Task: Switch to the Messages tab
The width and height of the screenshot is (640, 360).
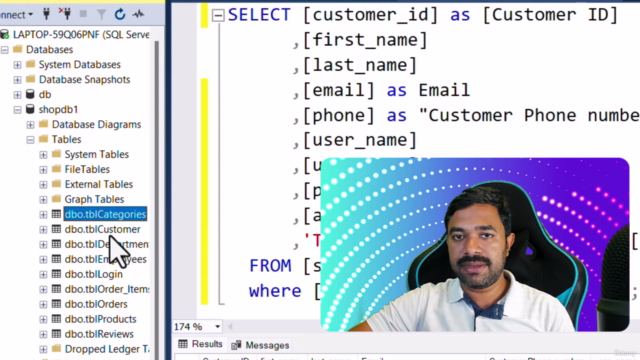Action: click(260, 345)
